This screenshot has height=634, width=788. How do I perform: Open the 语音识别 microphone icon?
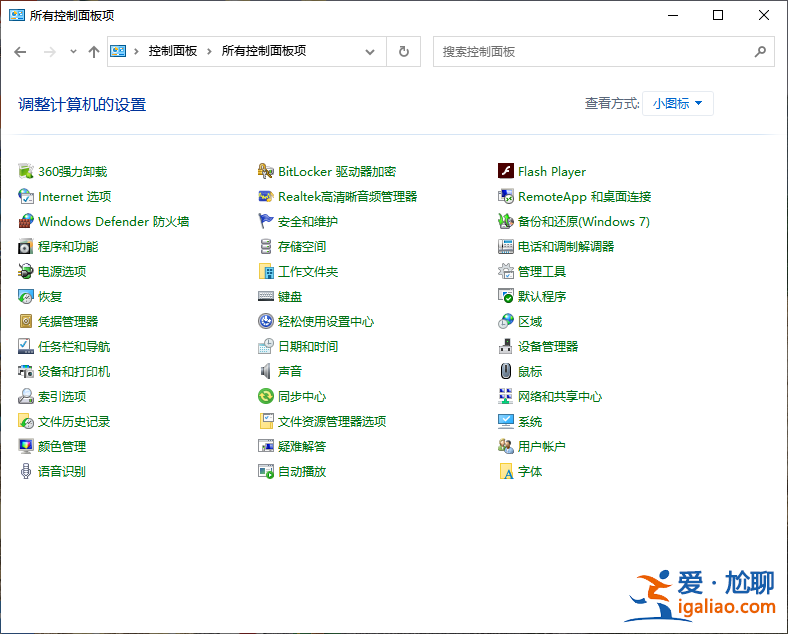coord(26,471)
